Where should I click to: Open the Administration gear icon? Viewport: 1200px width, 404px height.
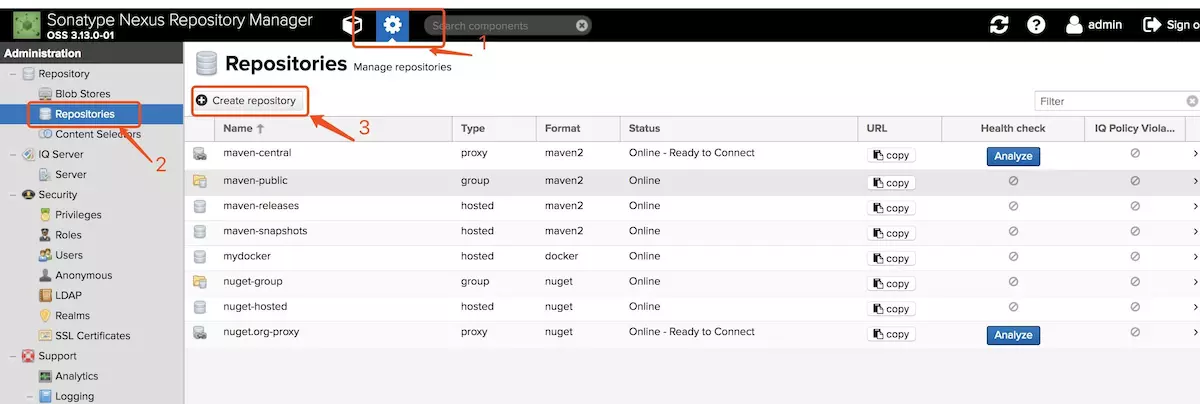392,25
